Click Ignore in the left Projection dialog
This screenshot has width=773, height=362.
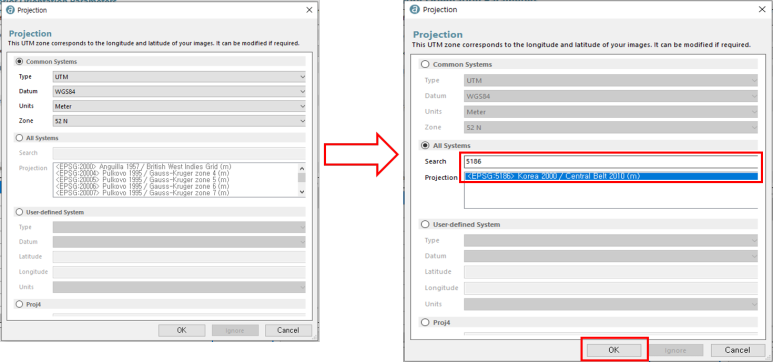[x=235, y=330]
